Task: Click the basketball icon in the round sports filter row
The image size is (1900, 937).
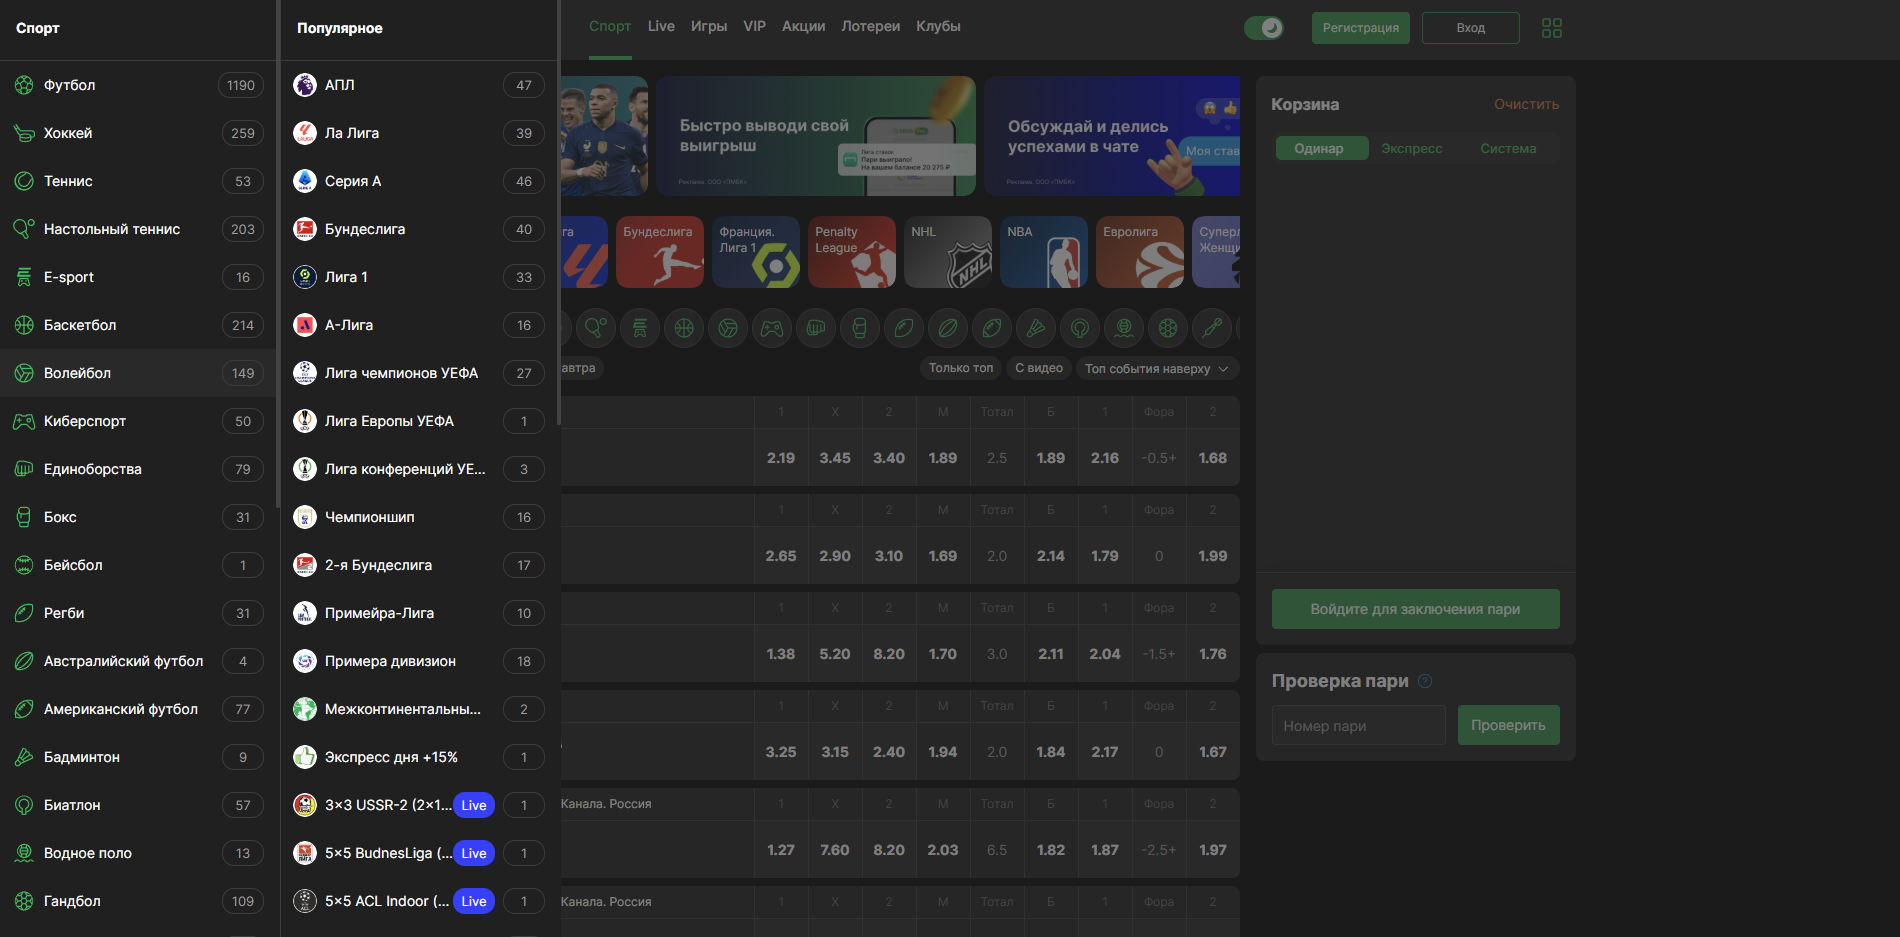Action: (x=684, y=328)
